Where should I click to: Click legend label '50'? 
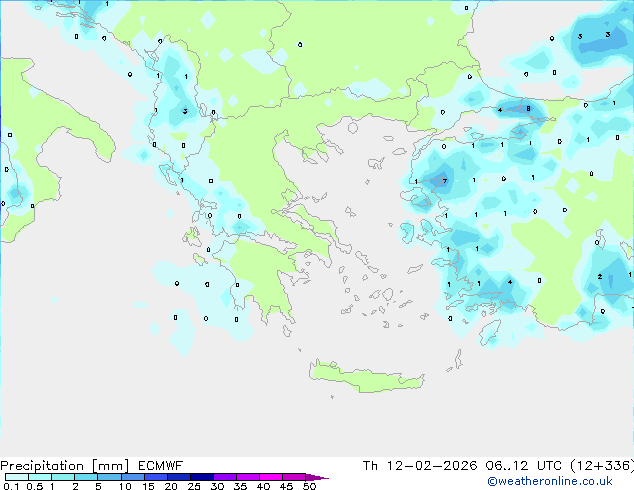[309, 486]
